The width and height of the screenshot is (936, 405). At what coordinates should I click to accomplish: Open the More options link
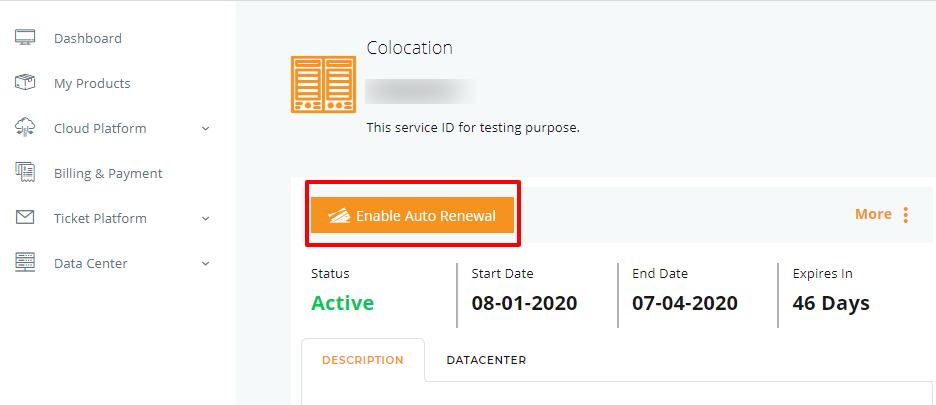click(x=873, y=214)
